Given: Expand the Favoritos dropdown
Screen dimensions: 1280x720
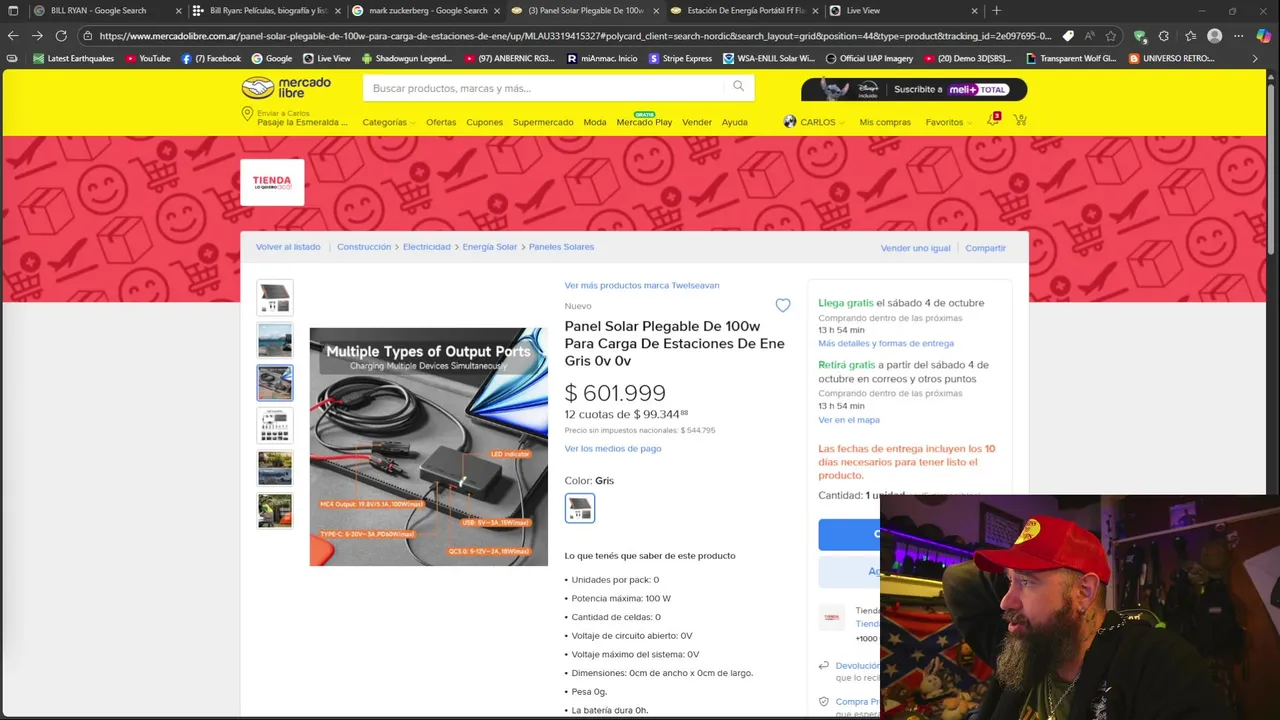Looking at the screenshot, I should coord(949,122).
